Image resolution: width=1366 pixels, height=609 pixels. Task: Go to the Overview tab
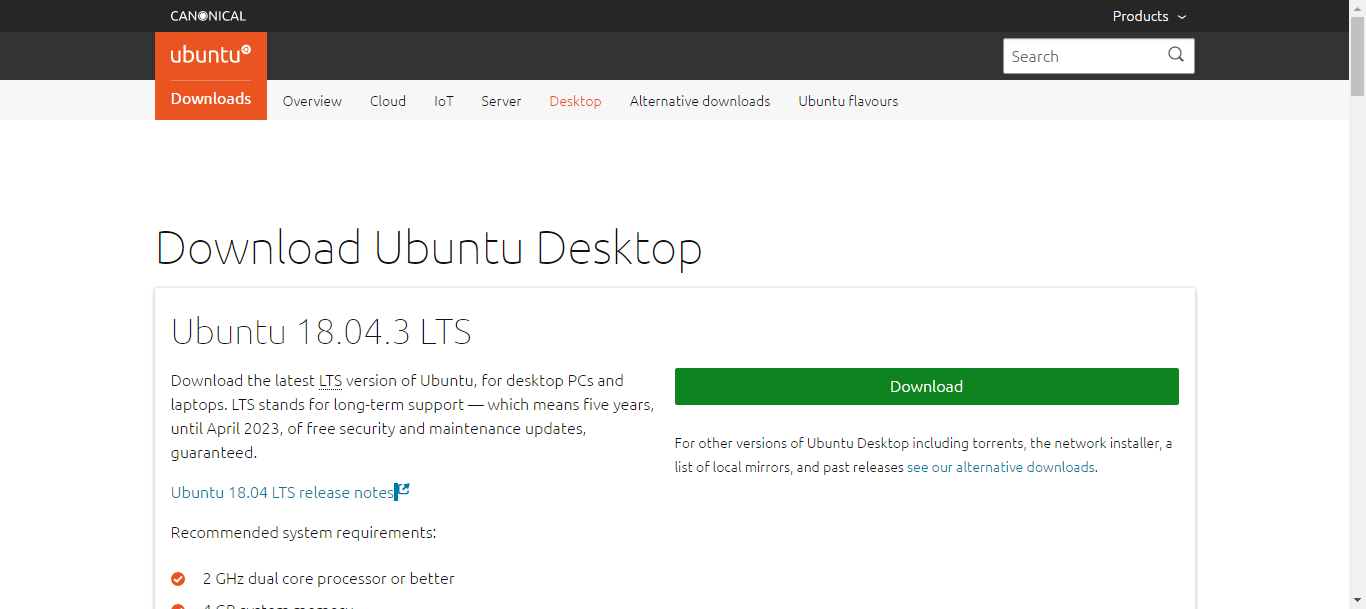(312, 101)
